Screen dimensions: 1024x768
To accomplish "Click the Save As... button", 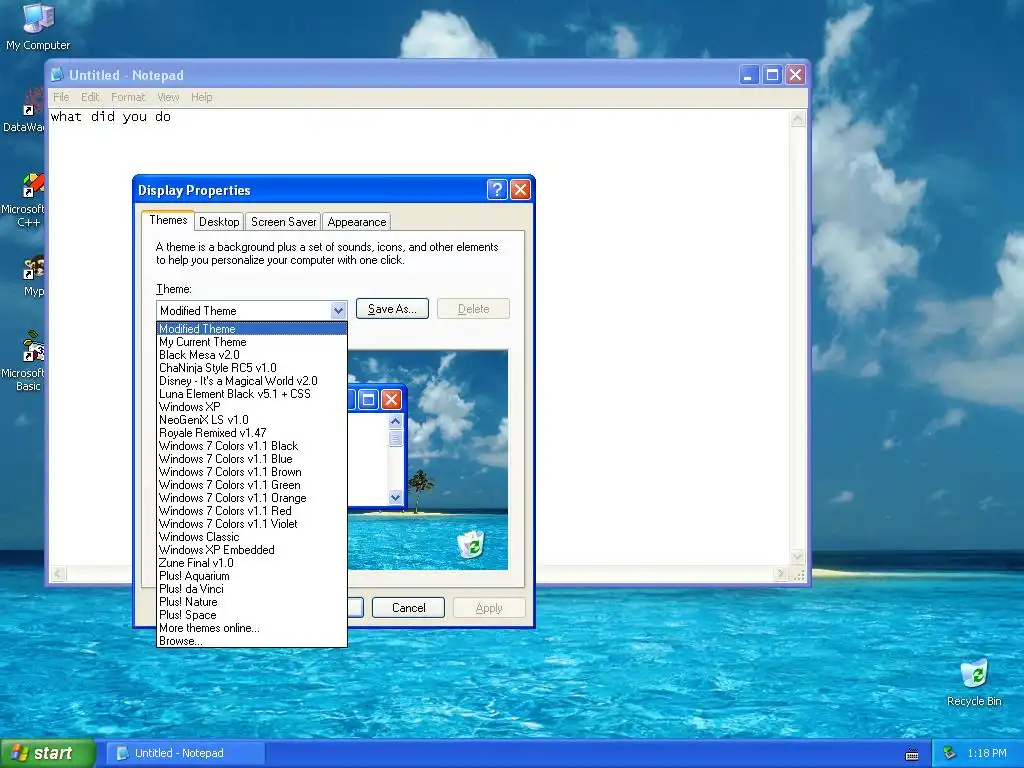I will coord(392,309).
